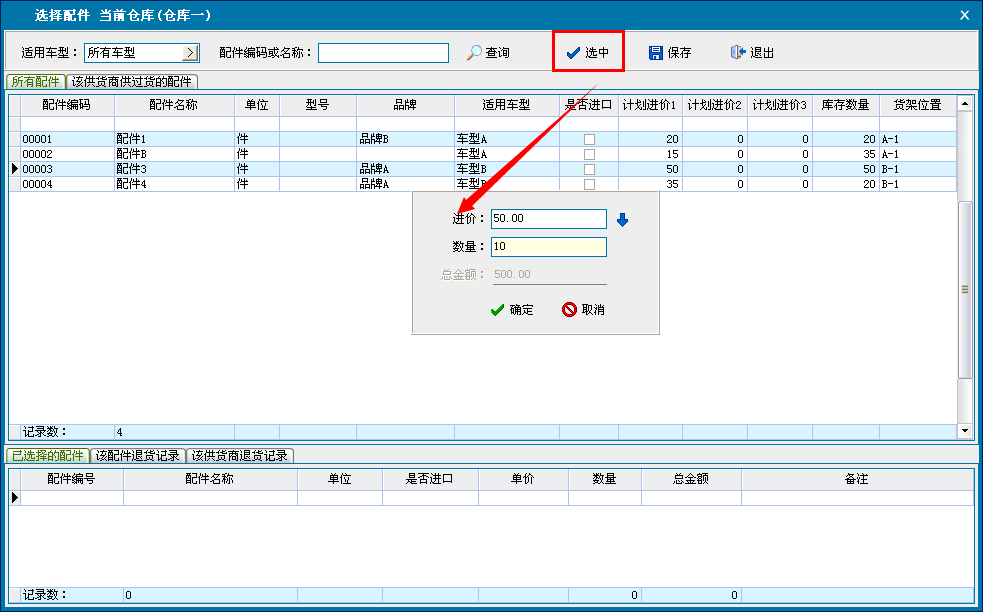Viewport: 983px width, 612px height.
Task: Focus the 配件编码或名称 search box
Action: [x=383, y=53]
